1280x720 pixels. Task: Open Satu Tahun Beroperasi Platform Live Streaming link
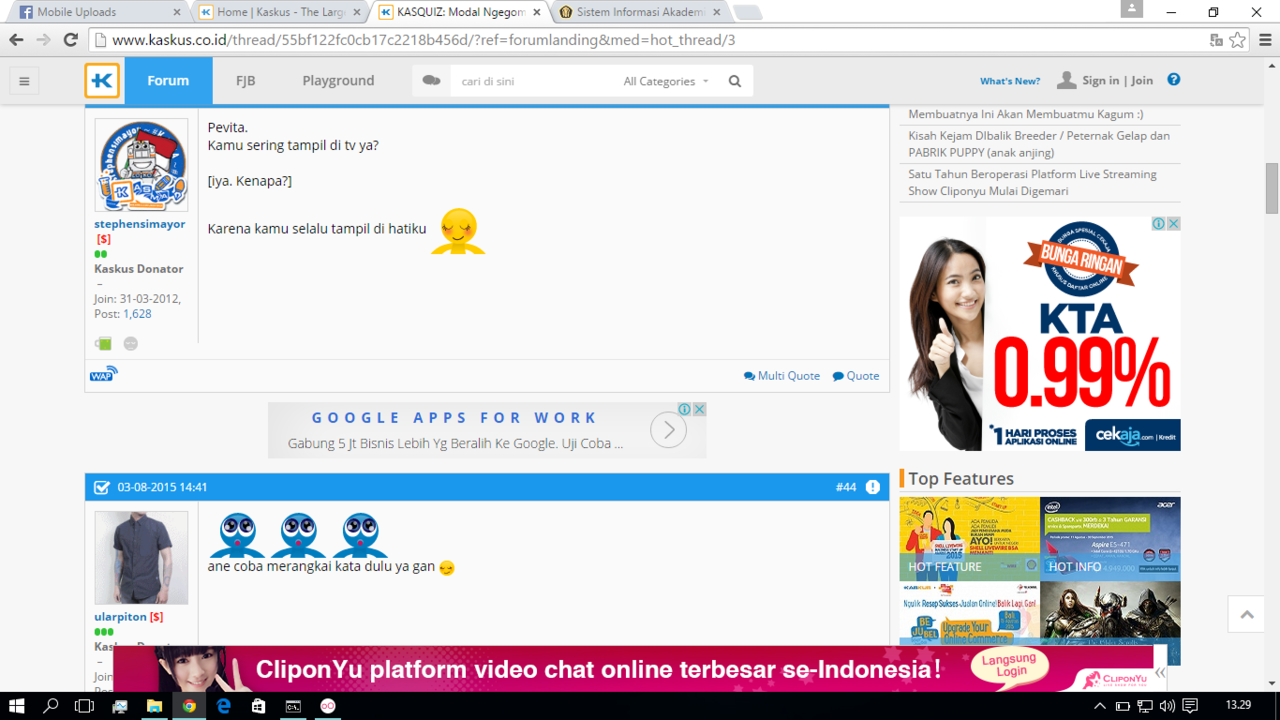pyautogui.click(x=1032, y=182)
